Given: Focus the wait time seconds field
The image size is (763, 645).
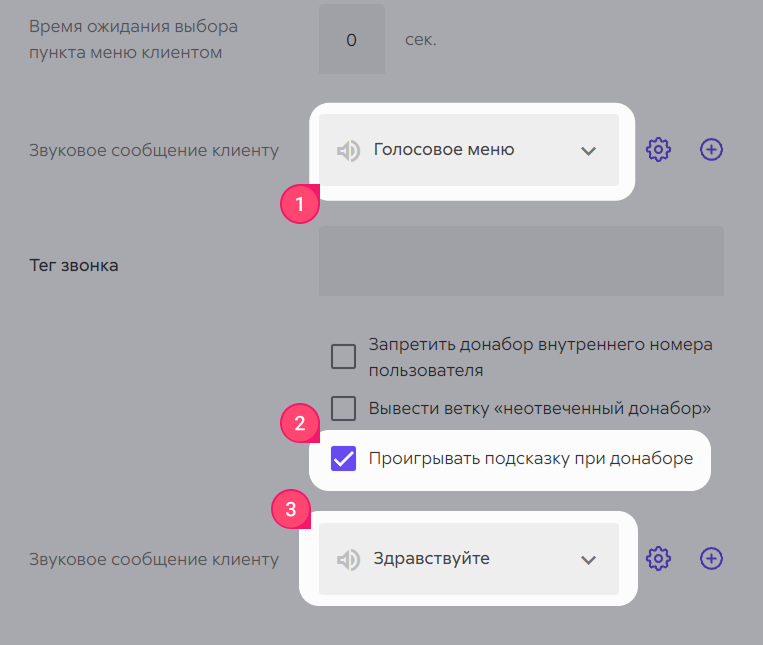Looking at the screenshot, I should tap(352, 39).
